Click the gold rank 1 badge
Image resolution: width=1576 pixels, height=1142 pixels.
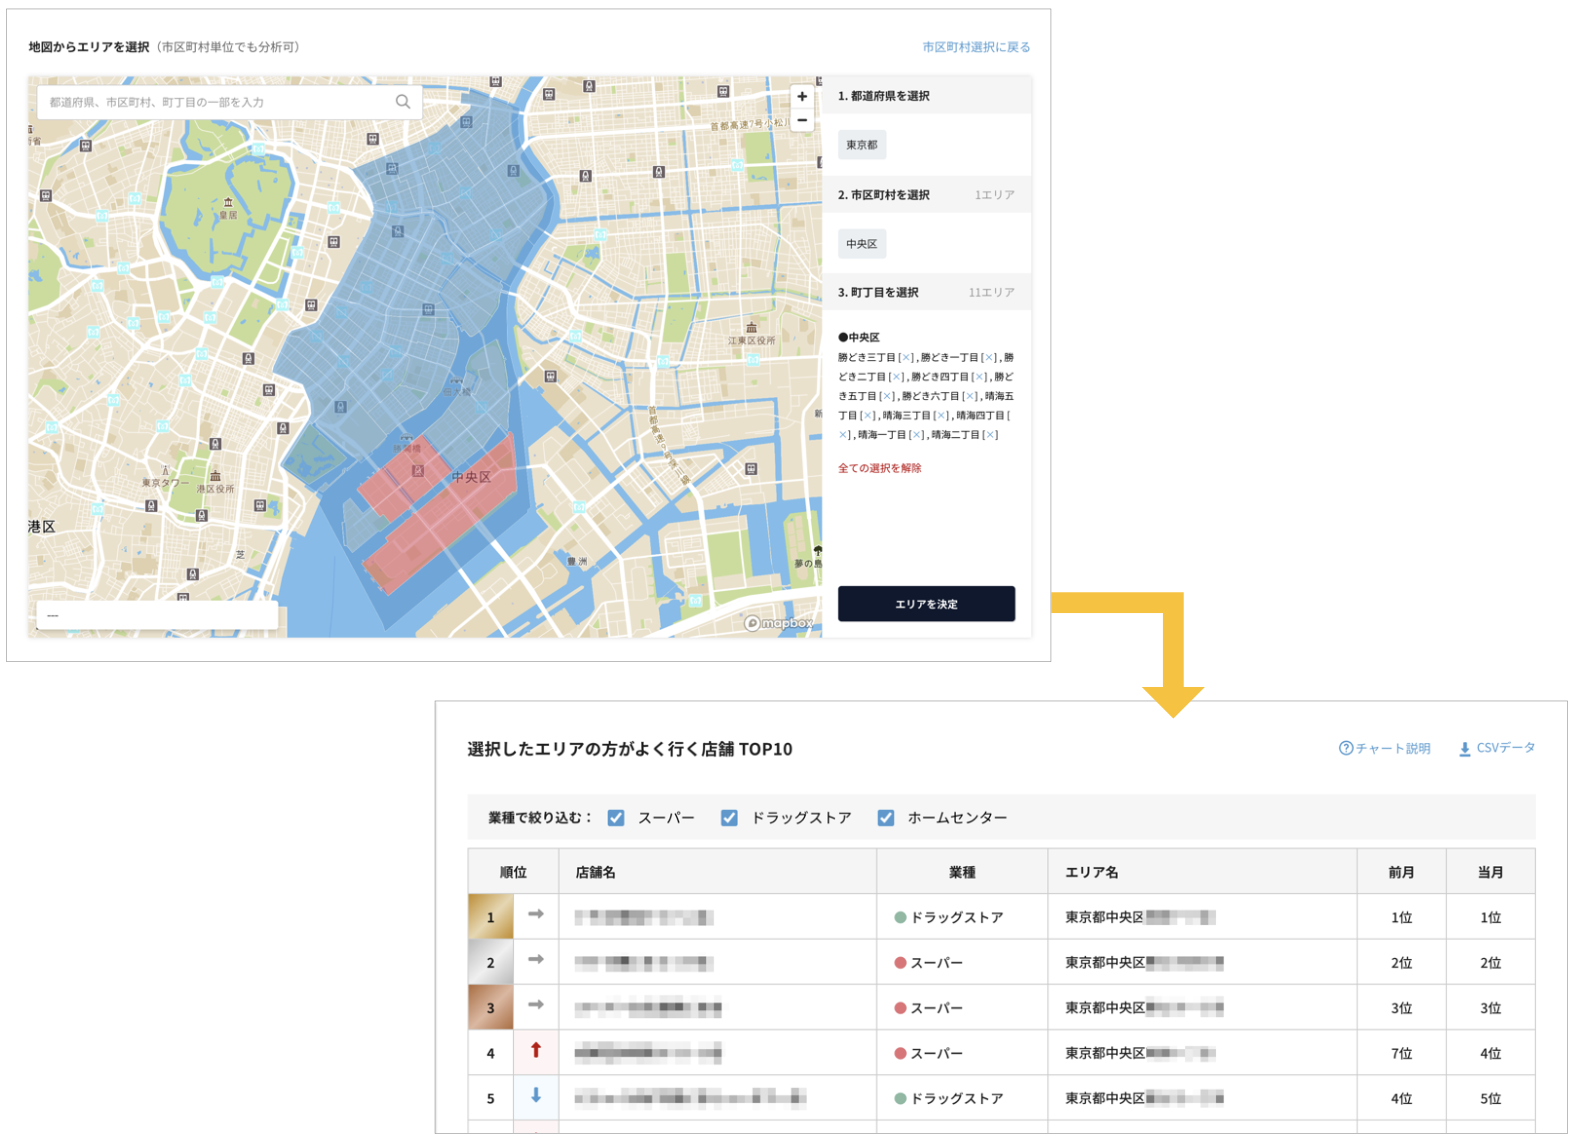pyautogui.click(x=491, y=917)
